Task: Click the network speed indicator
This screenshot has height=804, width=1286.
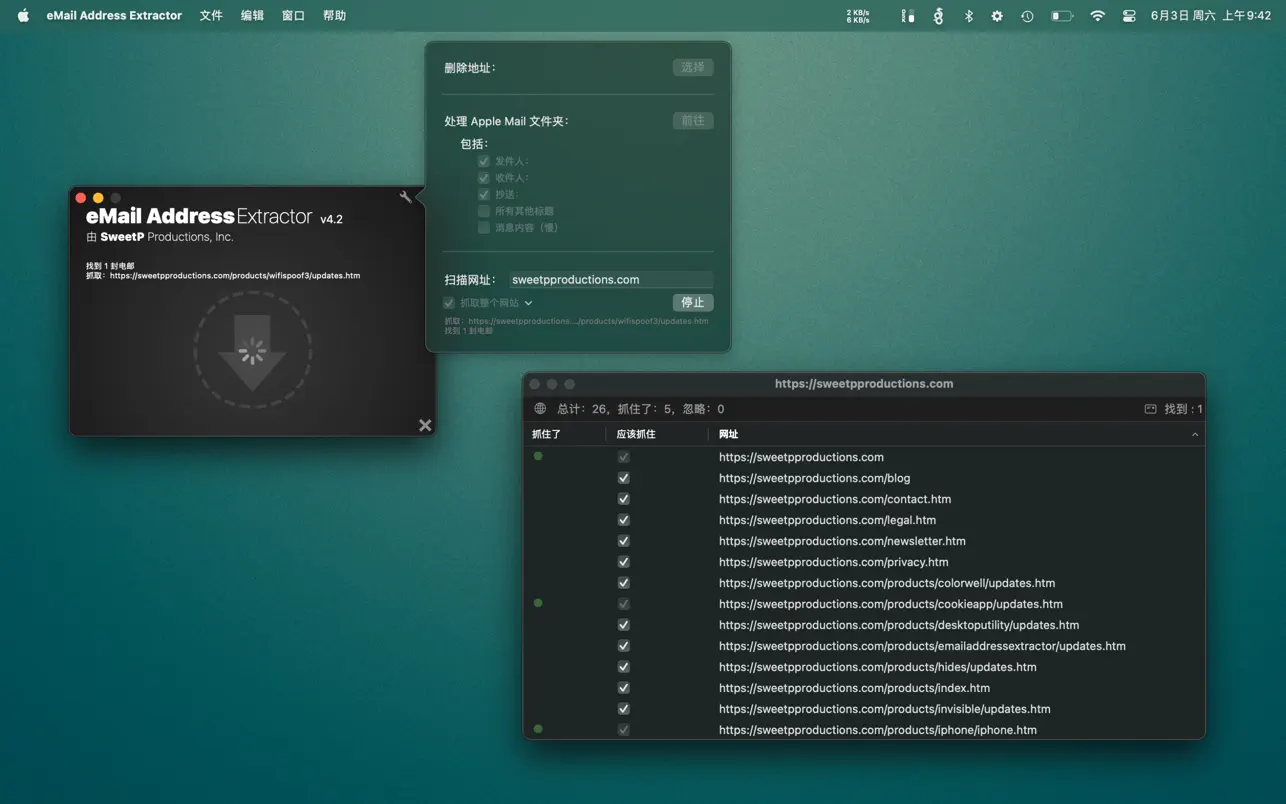Action: pyautogui.click(x=858, y=16)
